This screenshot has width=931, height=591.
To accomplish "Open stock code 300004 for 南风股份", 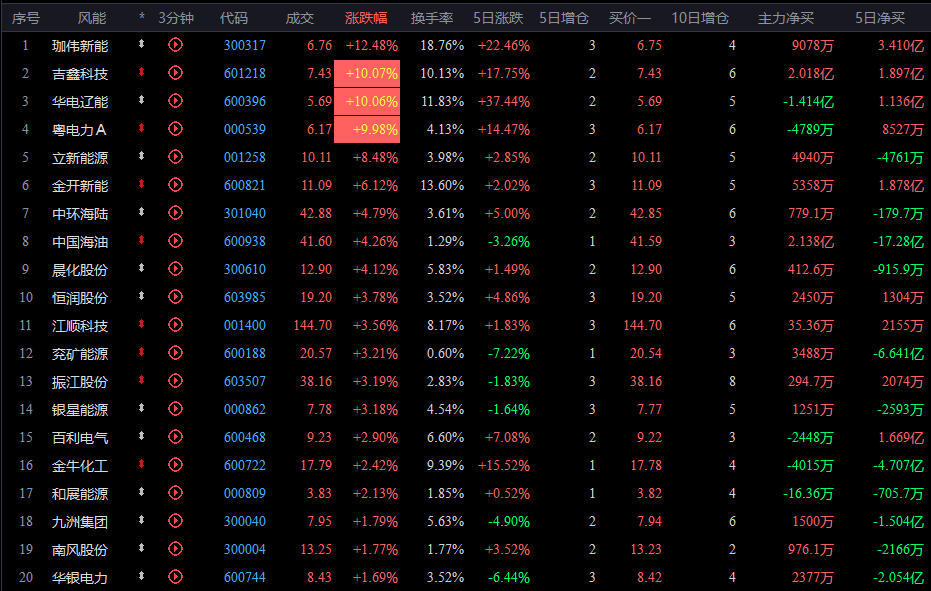I will (245, 549).
